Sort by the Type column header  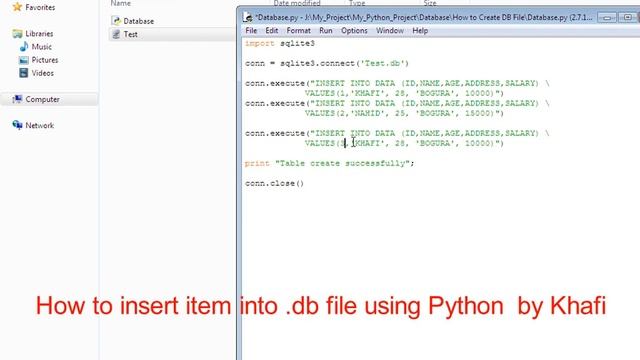[x=357, y=3]
